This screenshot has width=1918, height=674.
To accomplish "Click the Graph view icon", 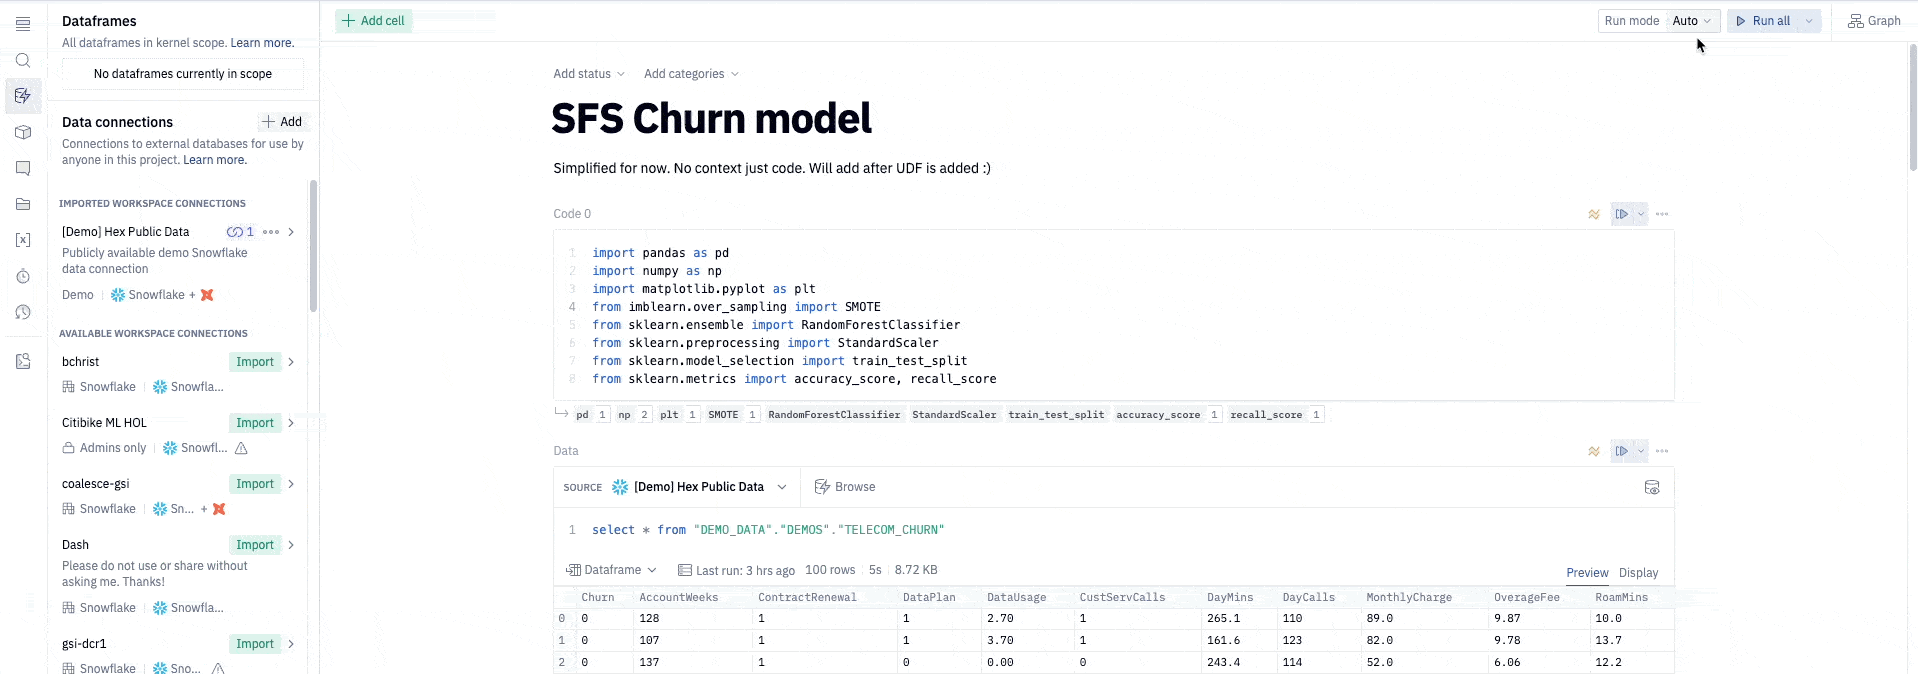I will click(x=1873, y=21).
